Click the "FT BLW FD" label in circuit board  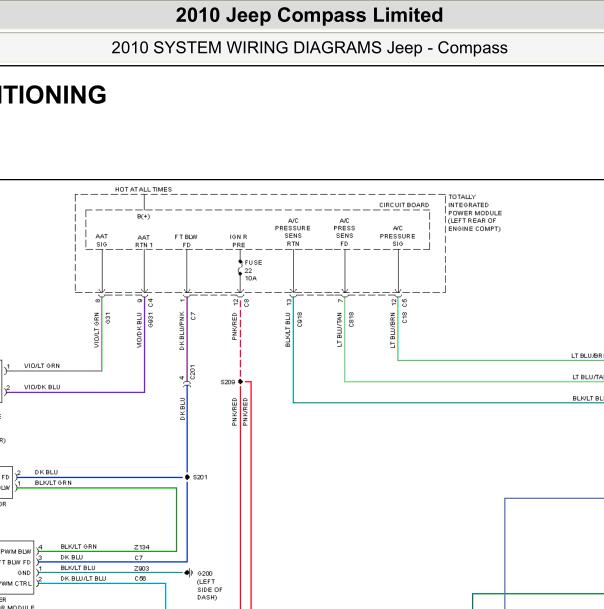[186, 241]
